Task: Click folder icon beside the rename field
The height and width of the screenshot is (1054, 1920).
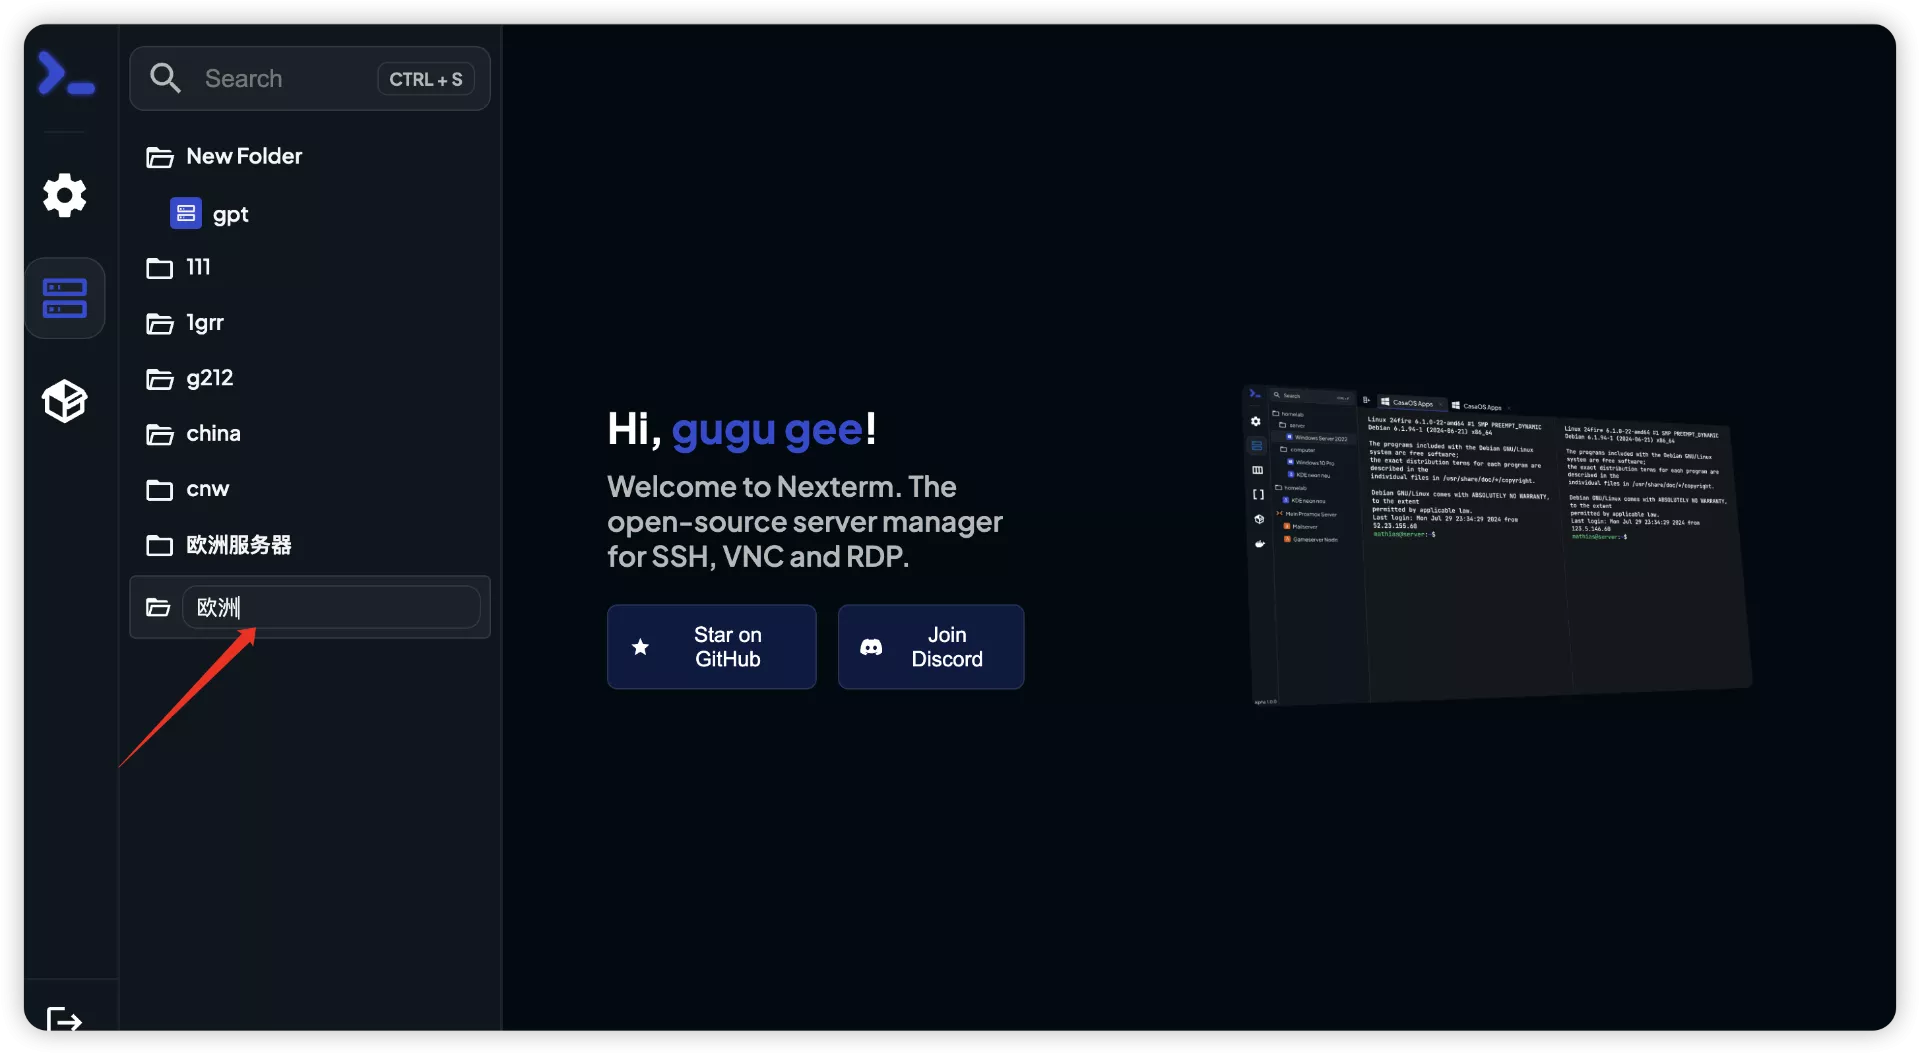Action: 158,607
